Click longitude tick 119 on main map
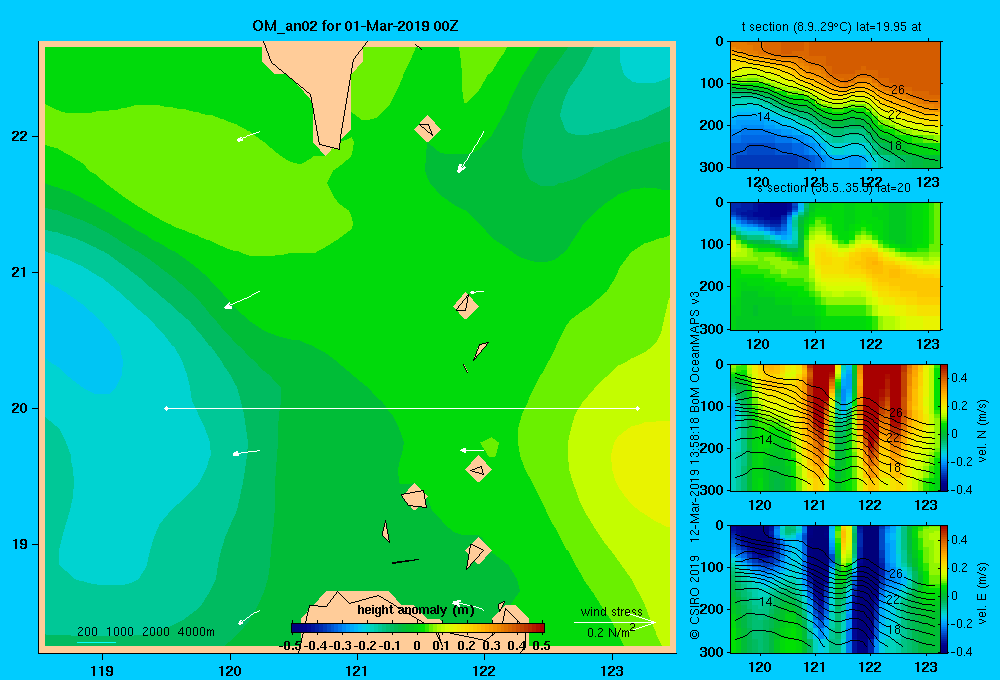The height and width of the screenshot is (680, 1000). [x=102, y=670]
